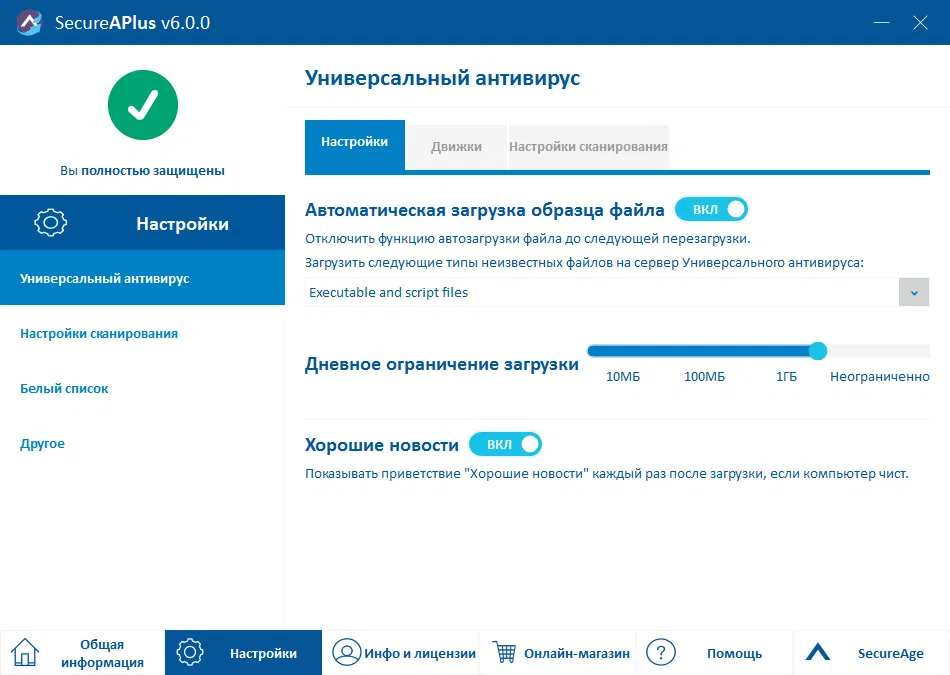Screen dimensions: 950x675
Task: Click the gear icon in bottom Настройки tab
Action: (190, 653)
